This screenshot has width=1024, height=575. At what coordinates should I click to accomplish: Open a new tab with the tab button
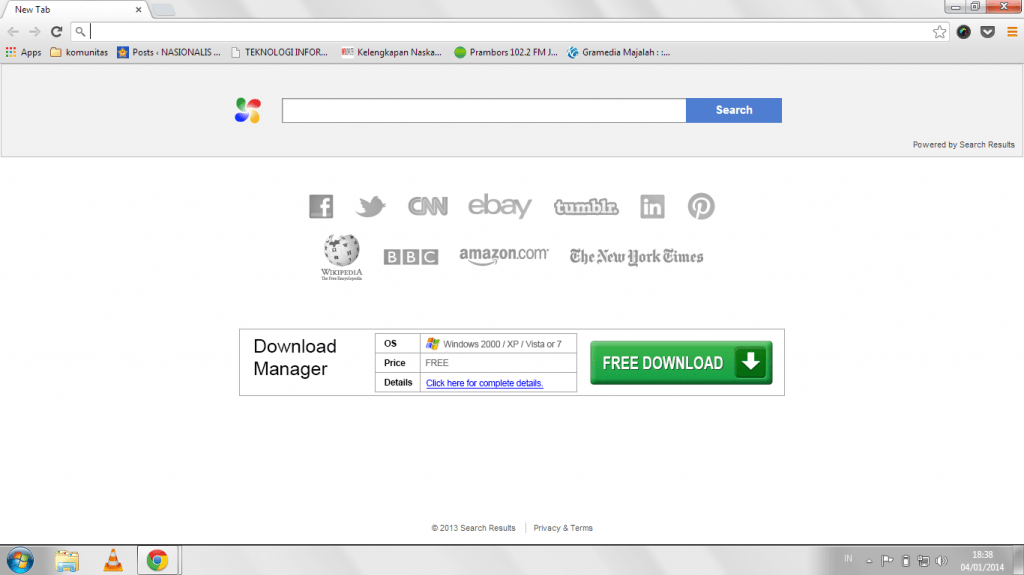(163, 10)
